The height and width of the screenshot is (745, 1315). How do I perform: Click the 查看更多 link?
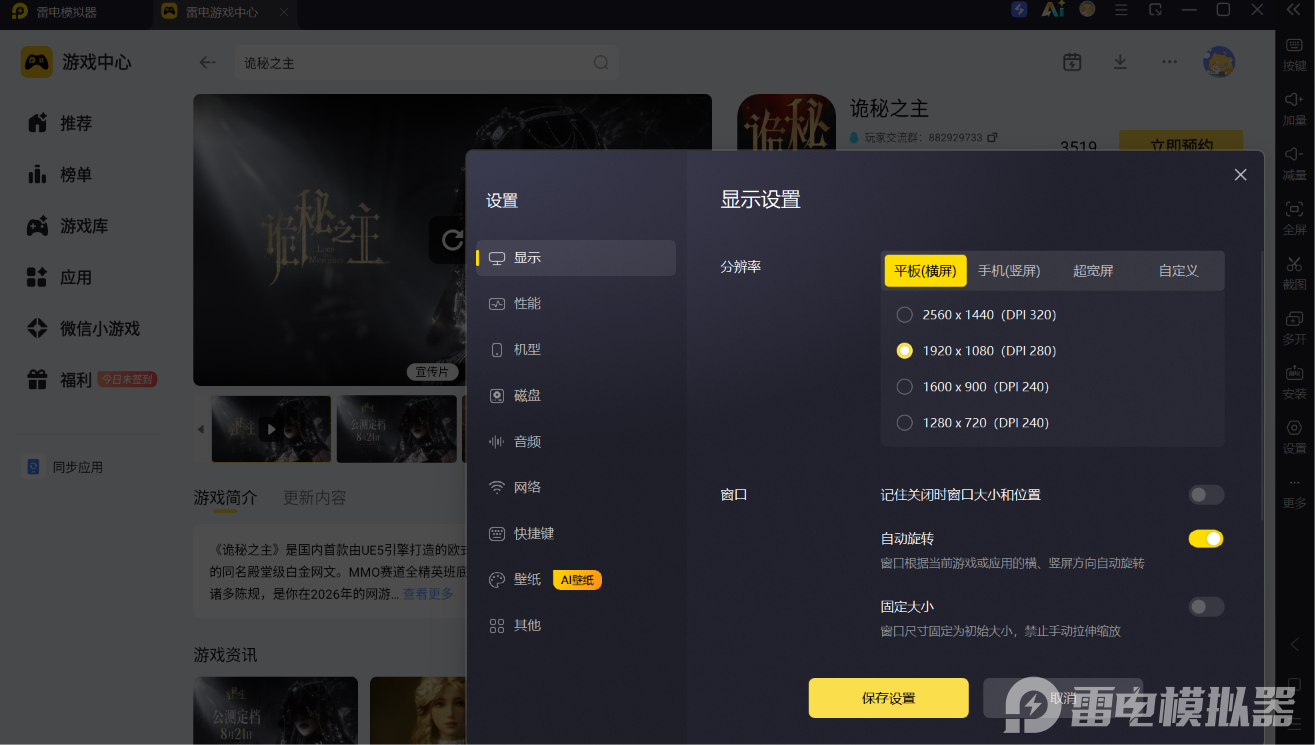point(428,593)
